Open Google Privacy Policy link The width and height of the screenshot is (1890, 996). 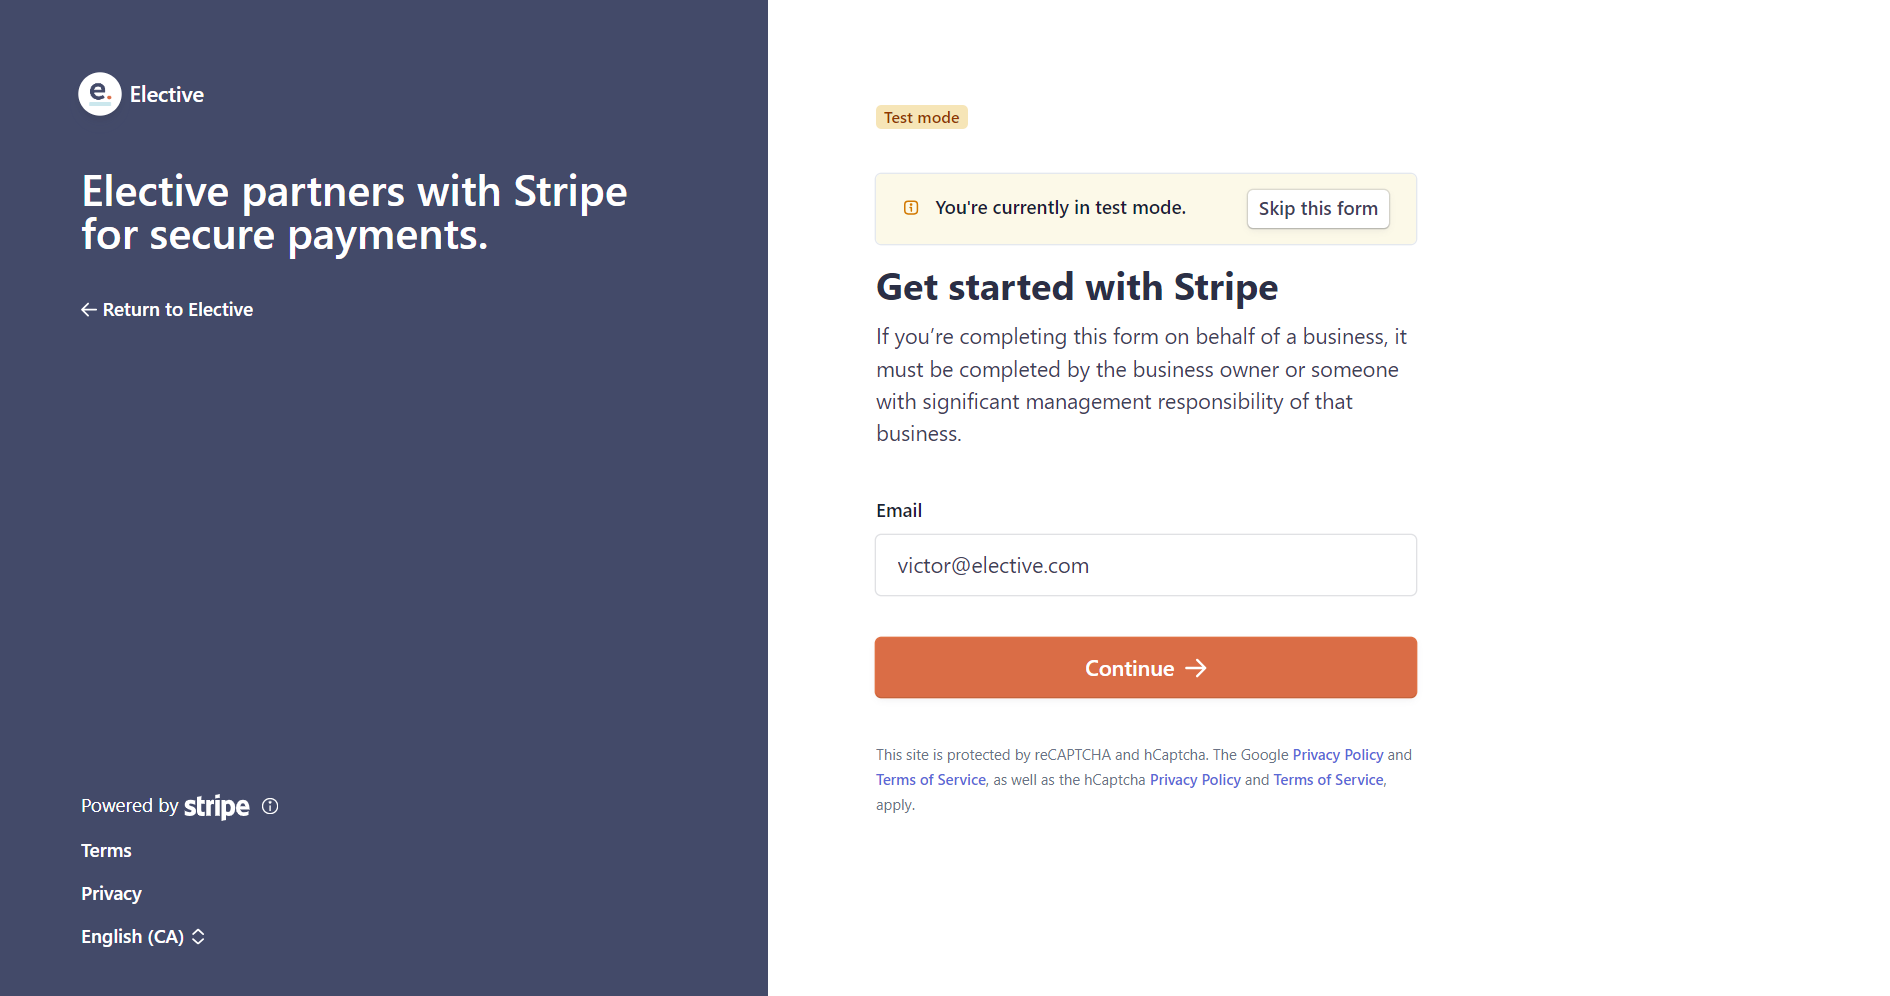click(1338, 755)
